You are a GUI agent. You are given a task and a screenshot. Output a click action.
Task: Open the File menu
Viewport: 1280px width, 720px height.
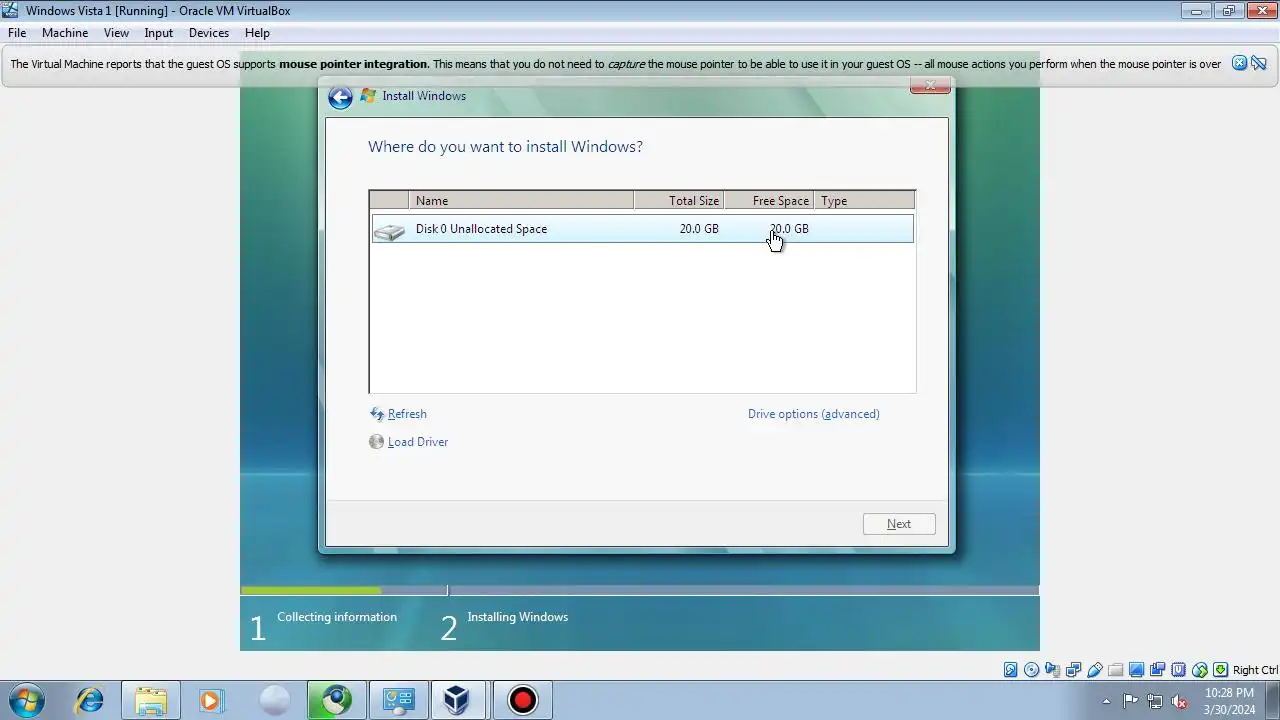point(17,33)
